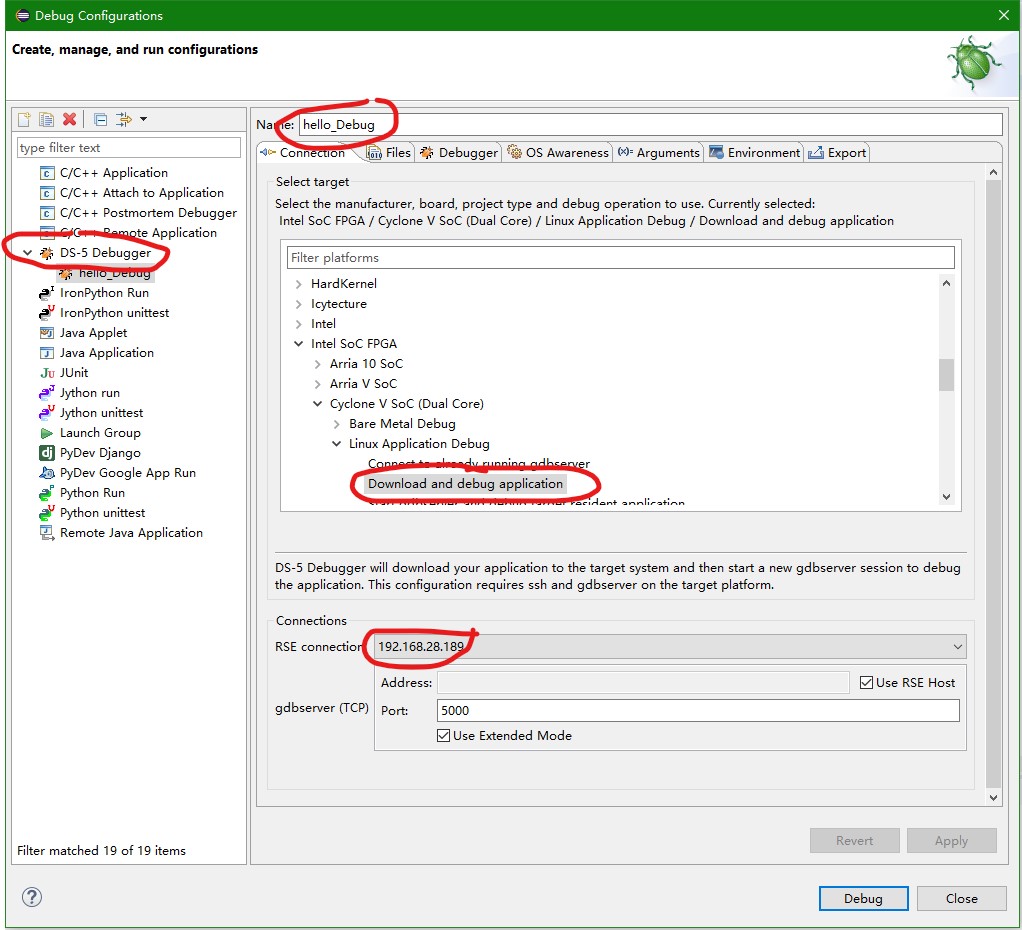
Task: Click the Python Run icon
Action: (47, 493)
